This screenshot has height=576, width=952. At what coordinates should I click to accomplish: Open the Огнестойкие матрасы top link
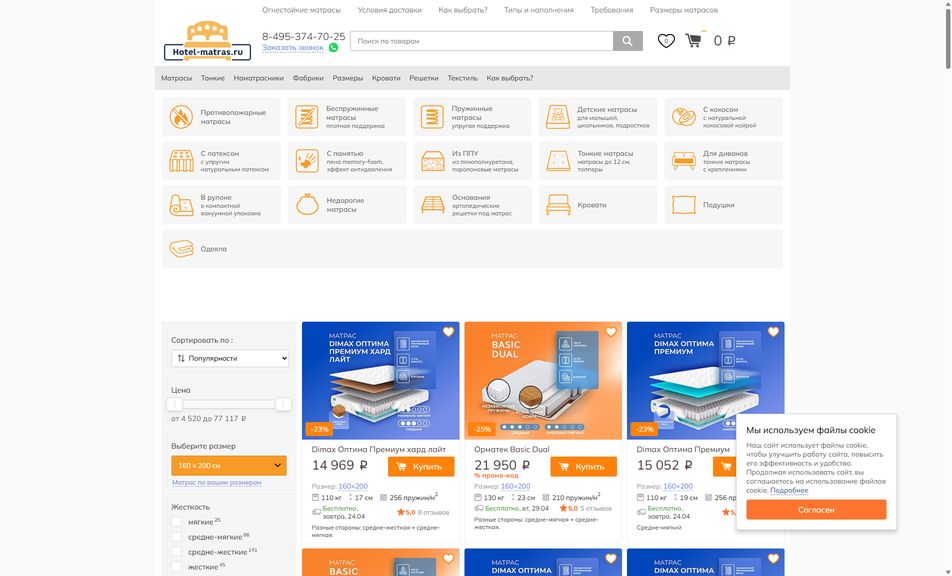pyautogui.click(x=301, y=10)
